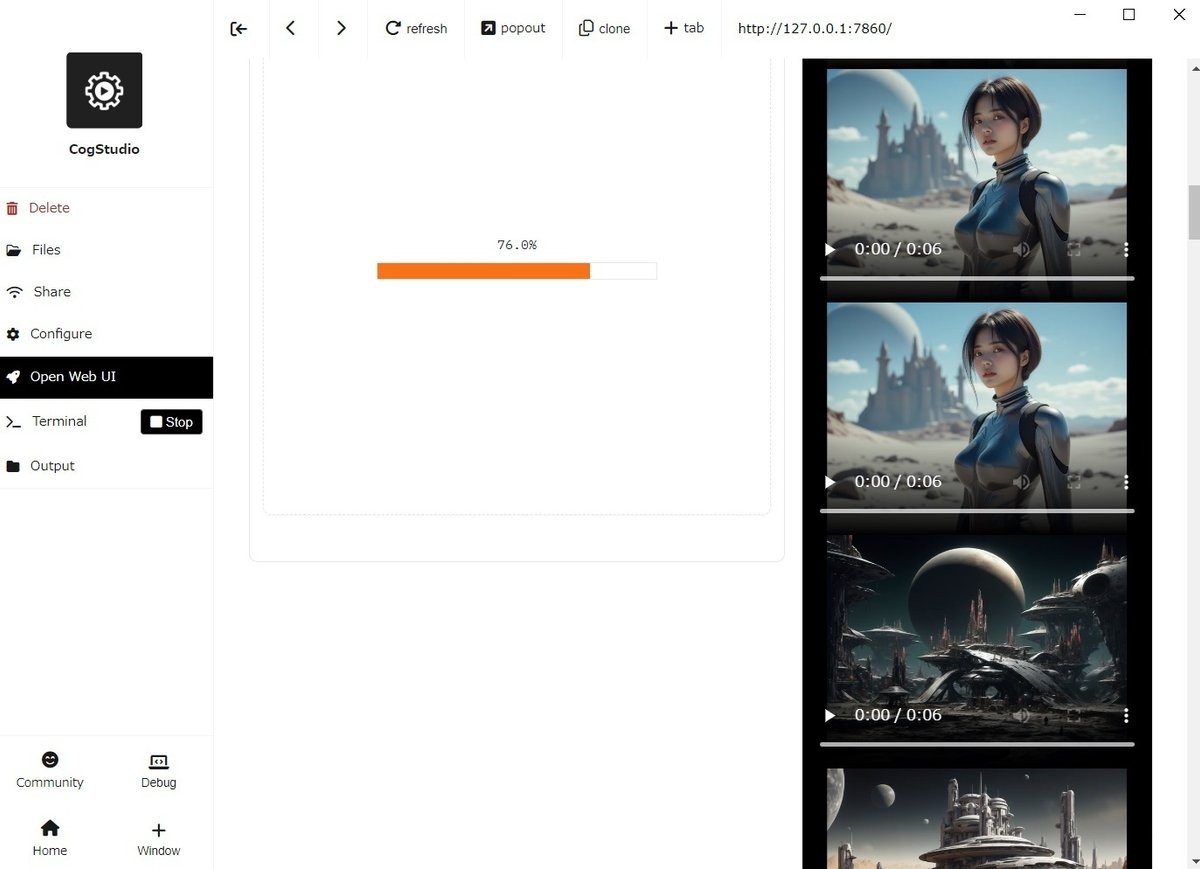Click the URL address field

coord(814,28)
